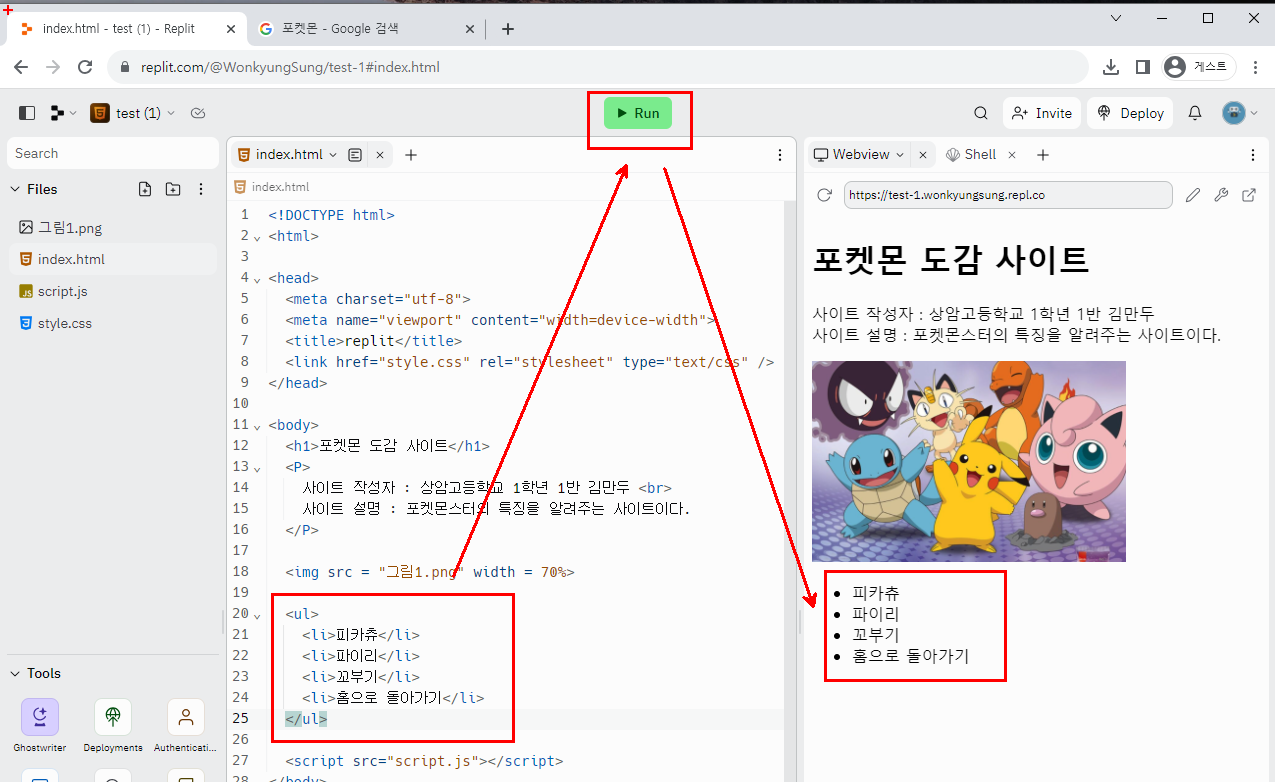Open the Replit home menu icon
The height and width of the screenshot is (782, 1275).
63,113
